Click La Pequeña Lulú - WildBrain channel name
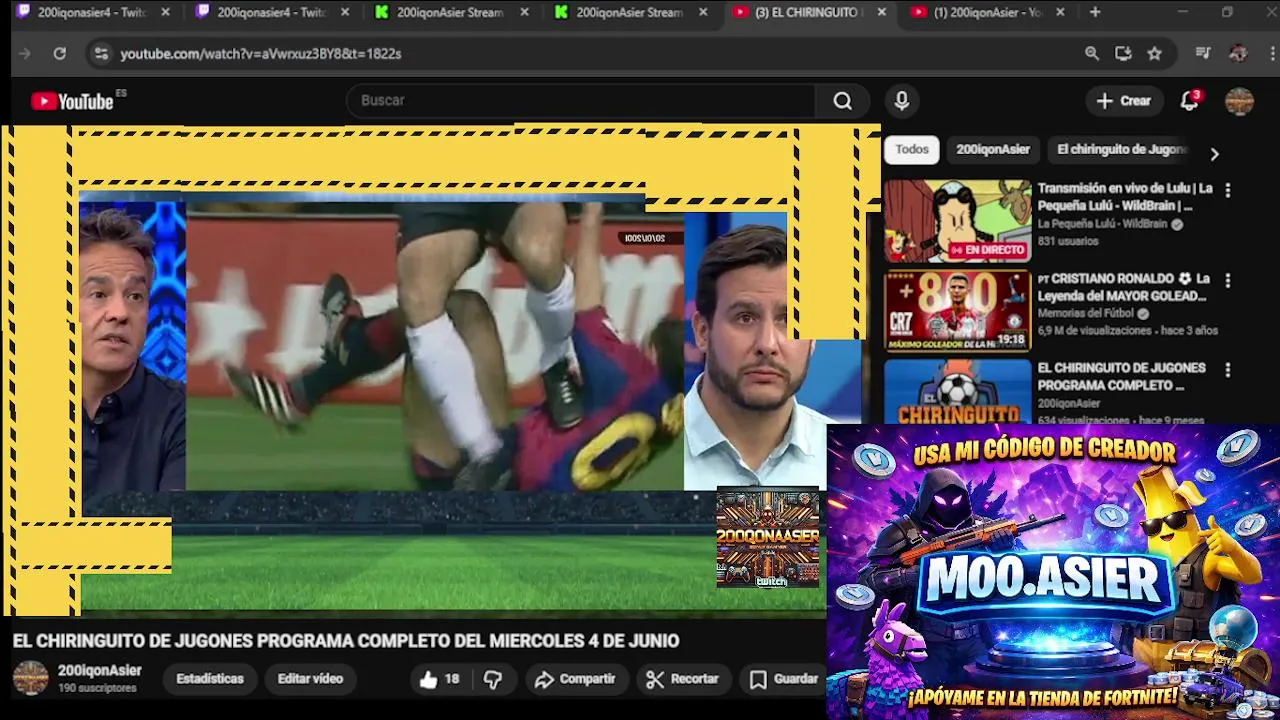The height and width of the screenshot is (720, 1280). [1102, 224]
